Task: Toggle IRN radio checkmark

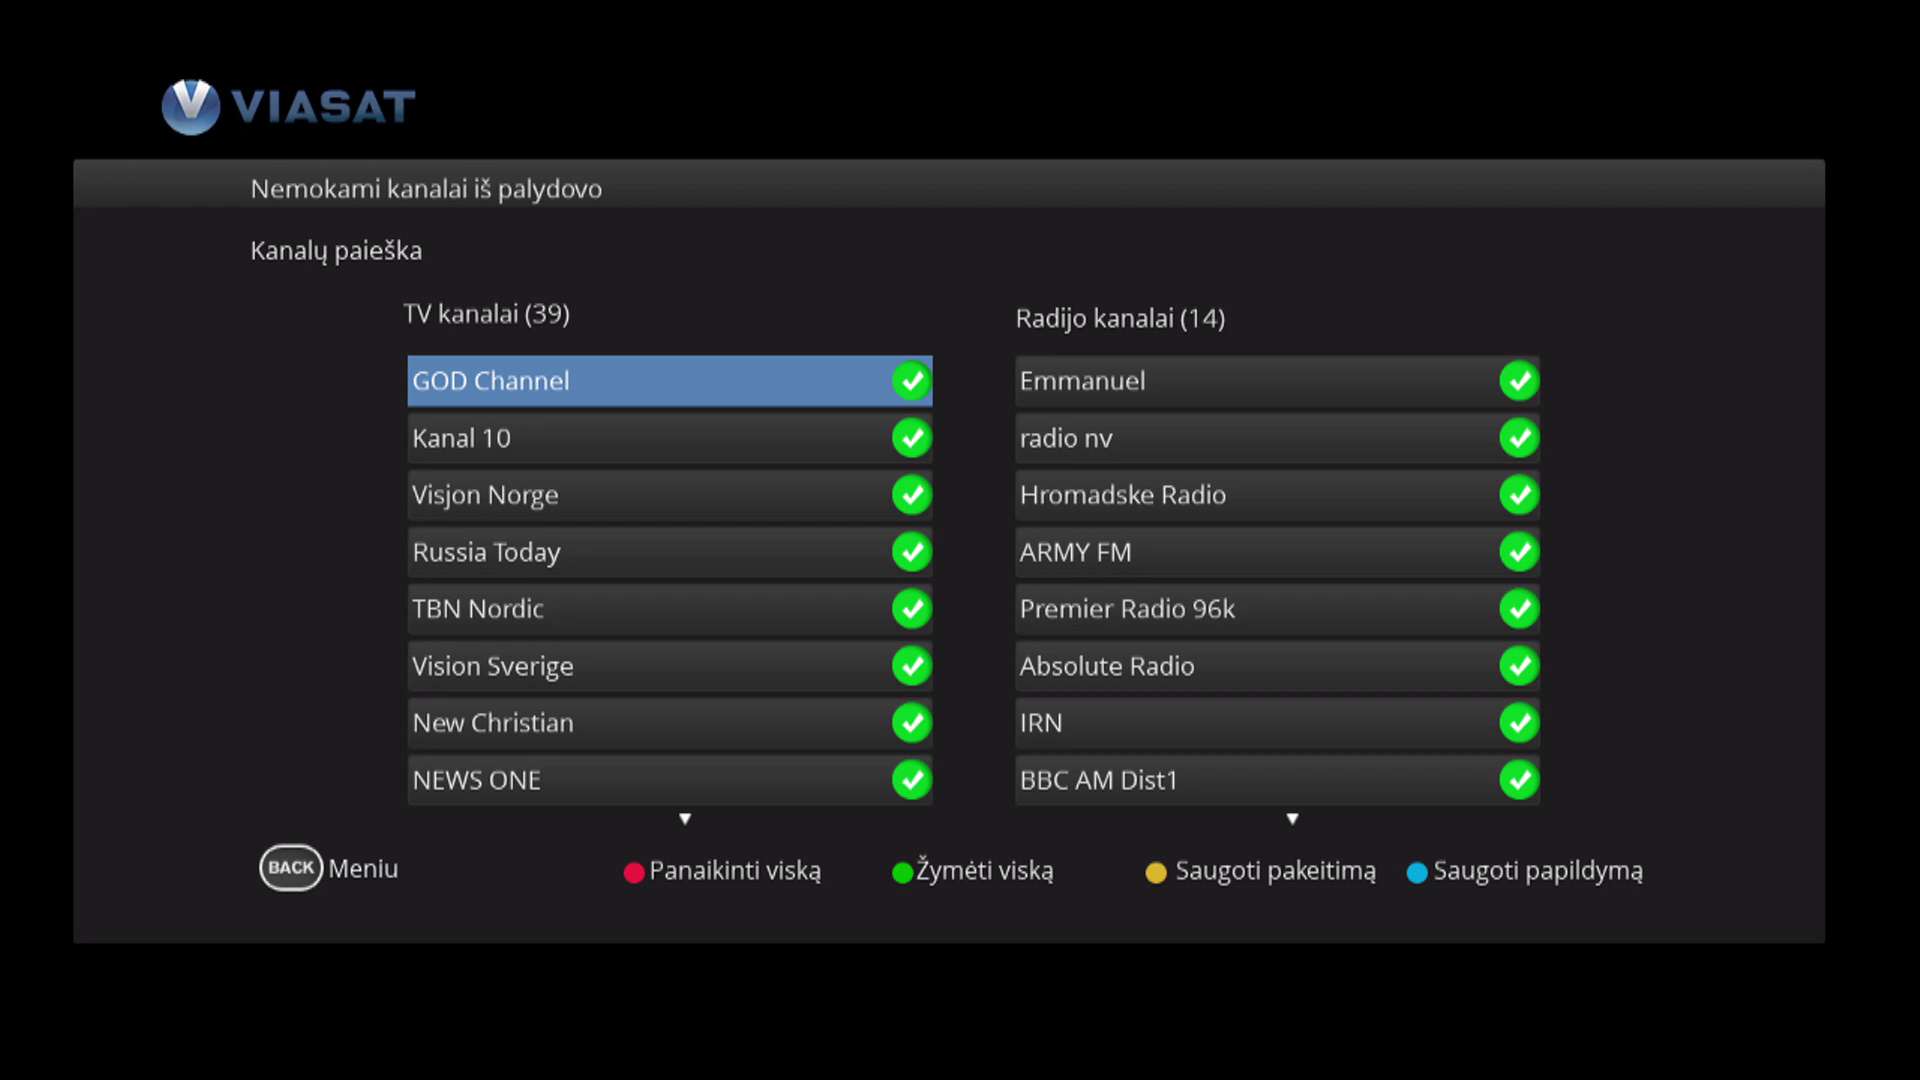Action: [1519, 723]
